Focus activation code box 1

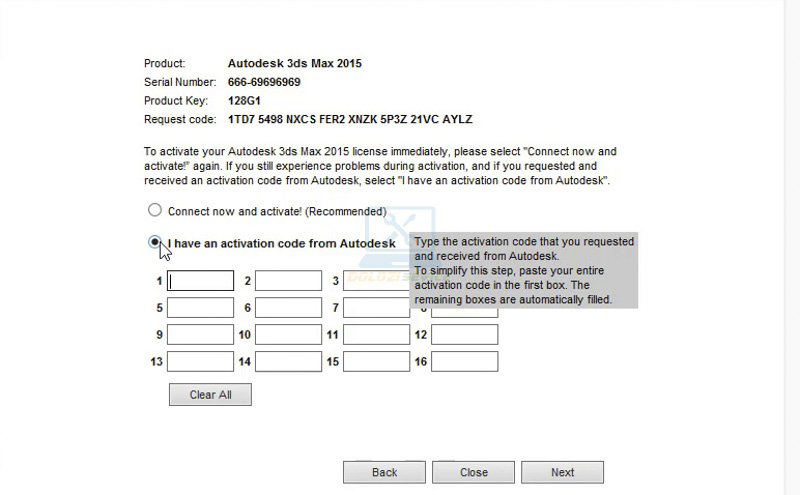pos(200,281)
